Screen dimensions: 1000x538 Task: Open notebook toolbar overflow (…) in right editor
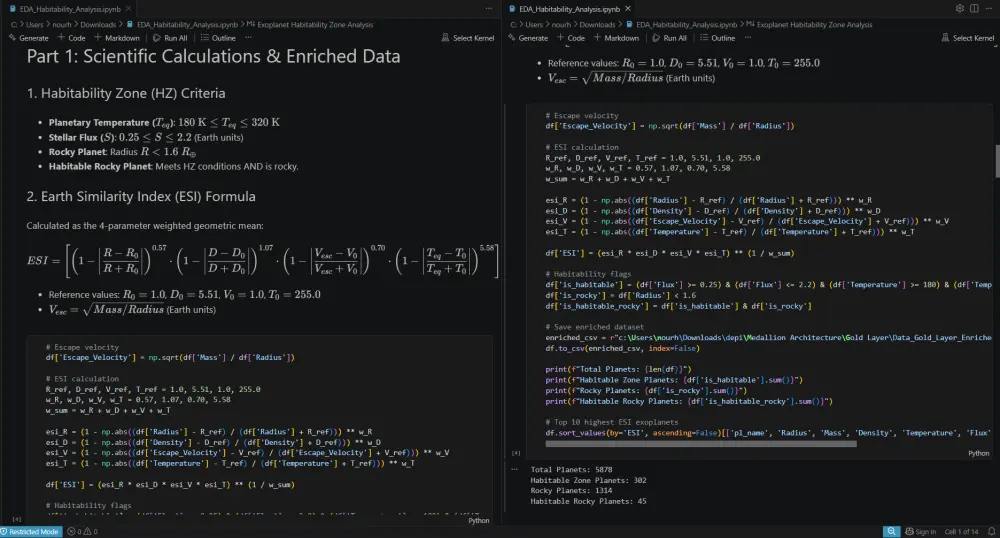[748, 38]
